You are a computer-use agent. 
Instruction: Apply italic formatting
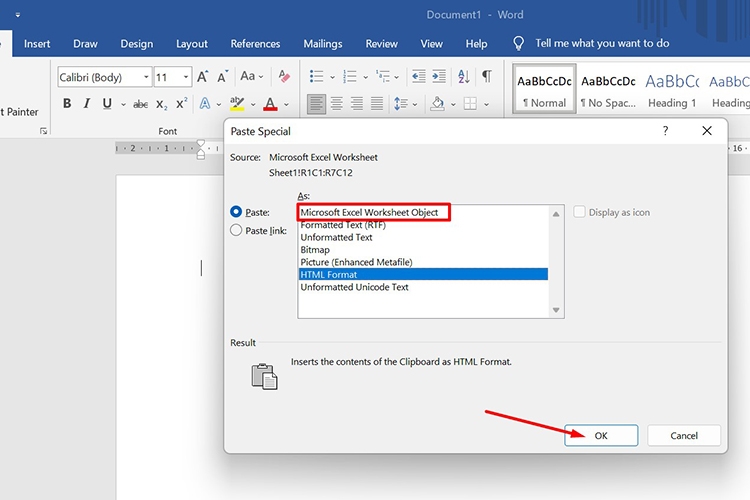coord(86,104)
